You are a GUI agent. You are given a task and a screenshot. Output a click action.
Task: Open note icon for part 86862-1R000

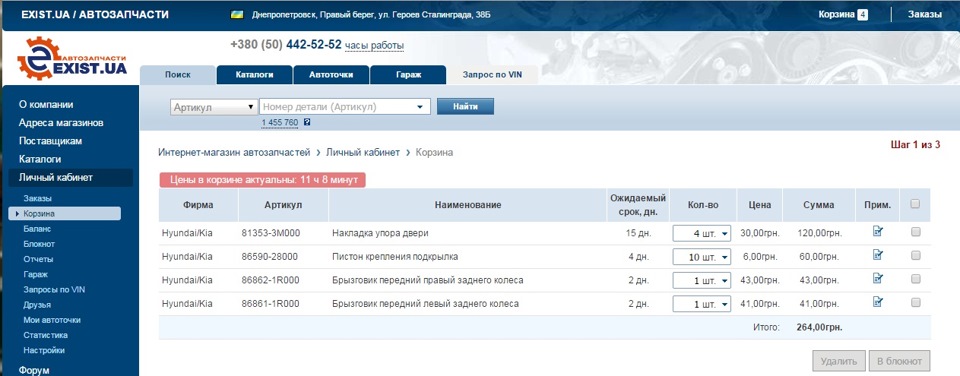tap(878, 278)
